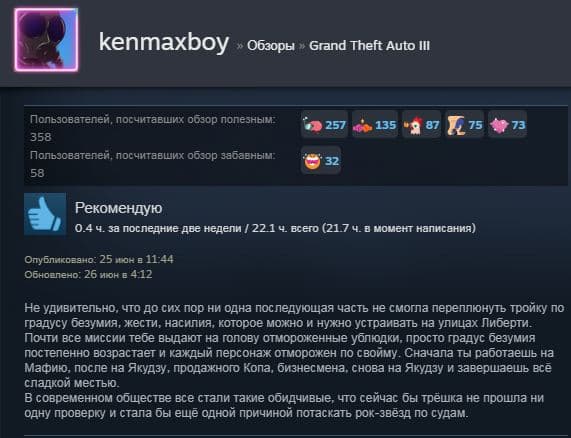This screenshot has width=571, height=438.
Task: Select the rooster award with count 87
Action: coord(421,125)
